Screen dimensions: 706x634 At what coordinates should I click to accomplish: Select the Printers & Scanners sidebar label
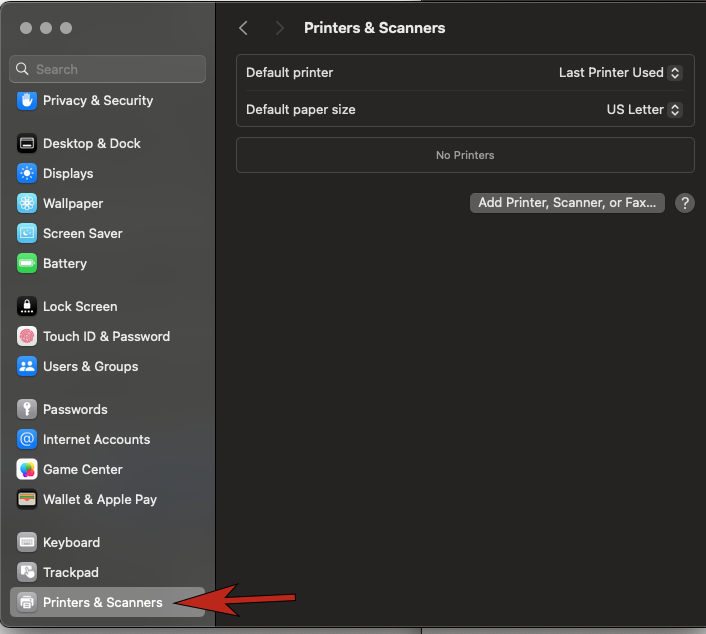[103, 602]
